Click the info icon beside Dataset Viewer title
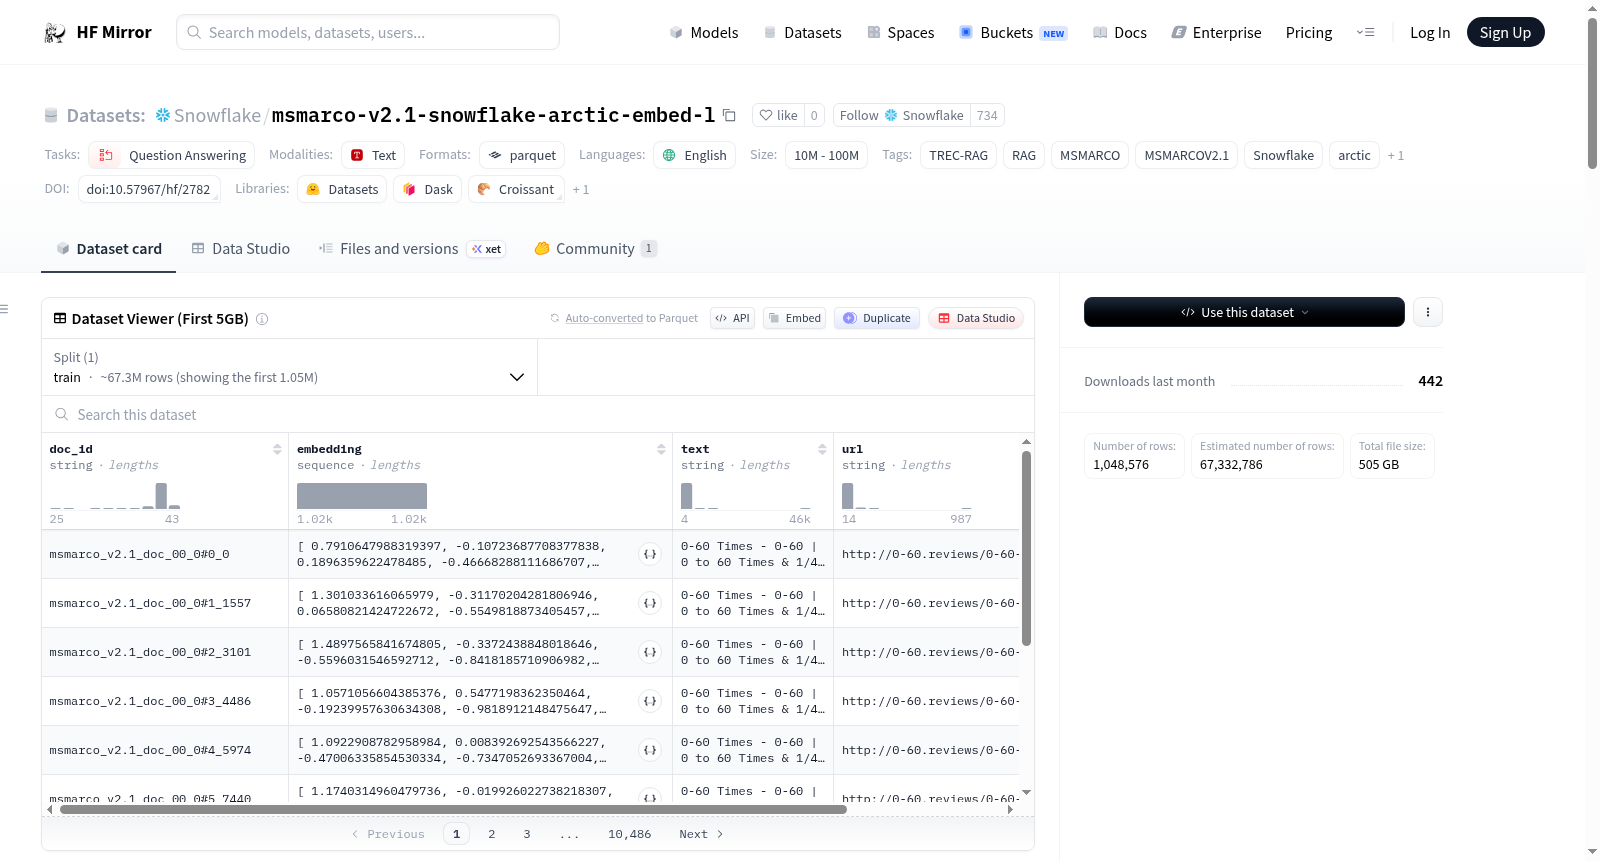 point(262,319)
